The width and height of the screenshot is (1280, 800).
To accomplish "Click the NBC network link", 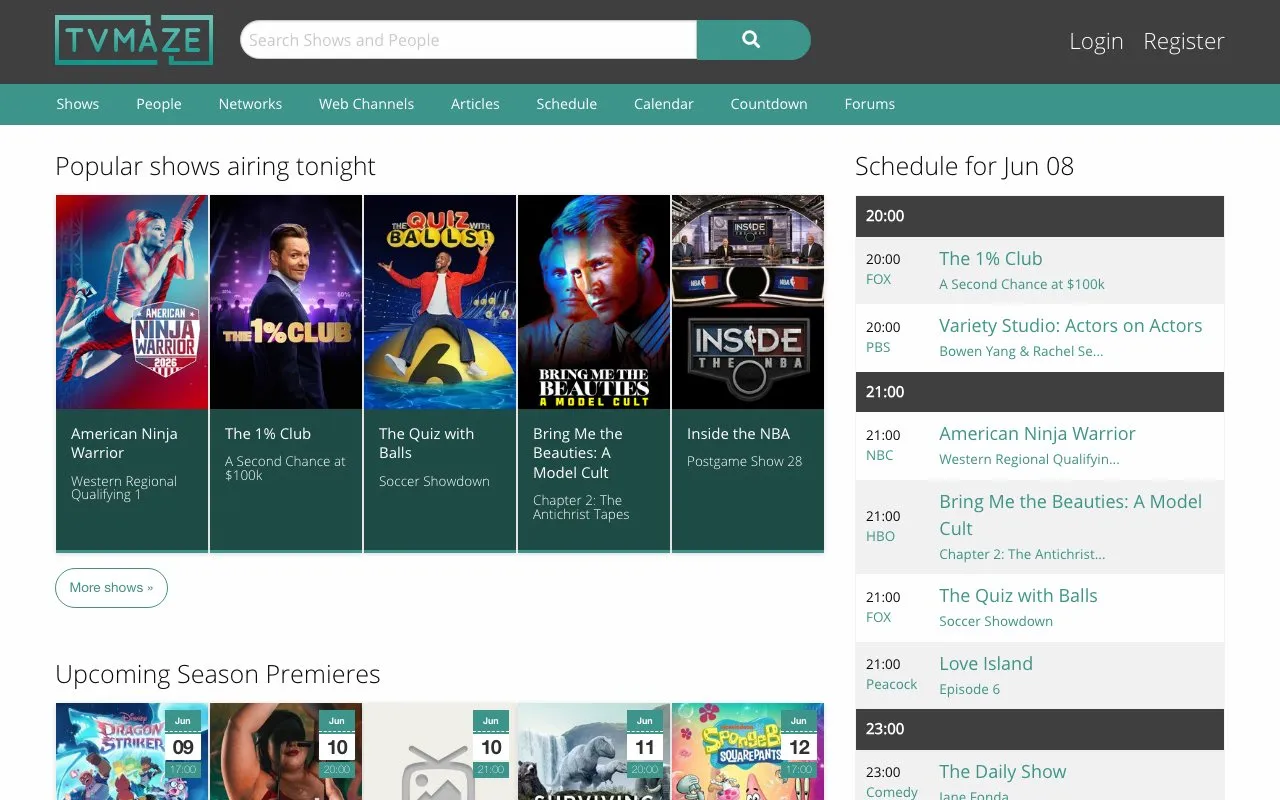I will pyautogui.click(x=879, y=456).
